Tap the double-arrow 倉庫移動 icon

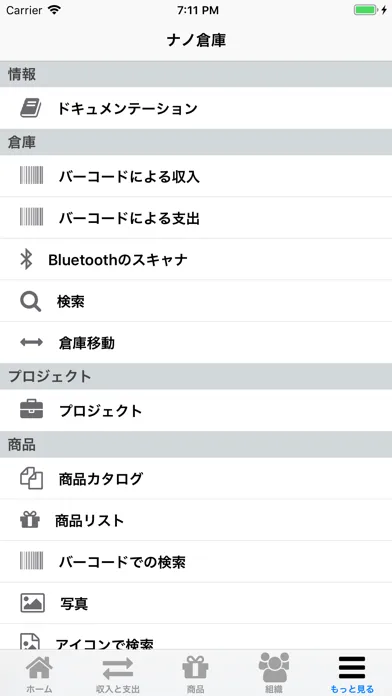point(32,342)
